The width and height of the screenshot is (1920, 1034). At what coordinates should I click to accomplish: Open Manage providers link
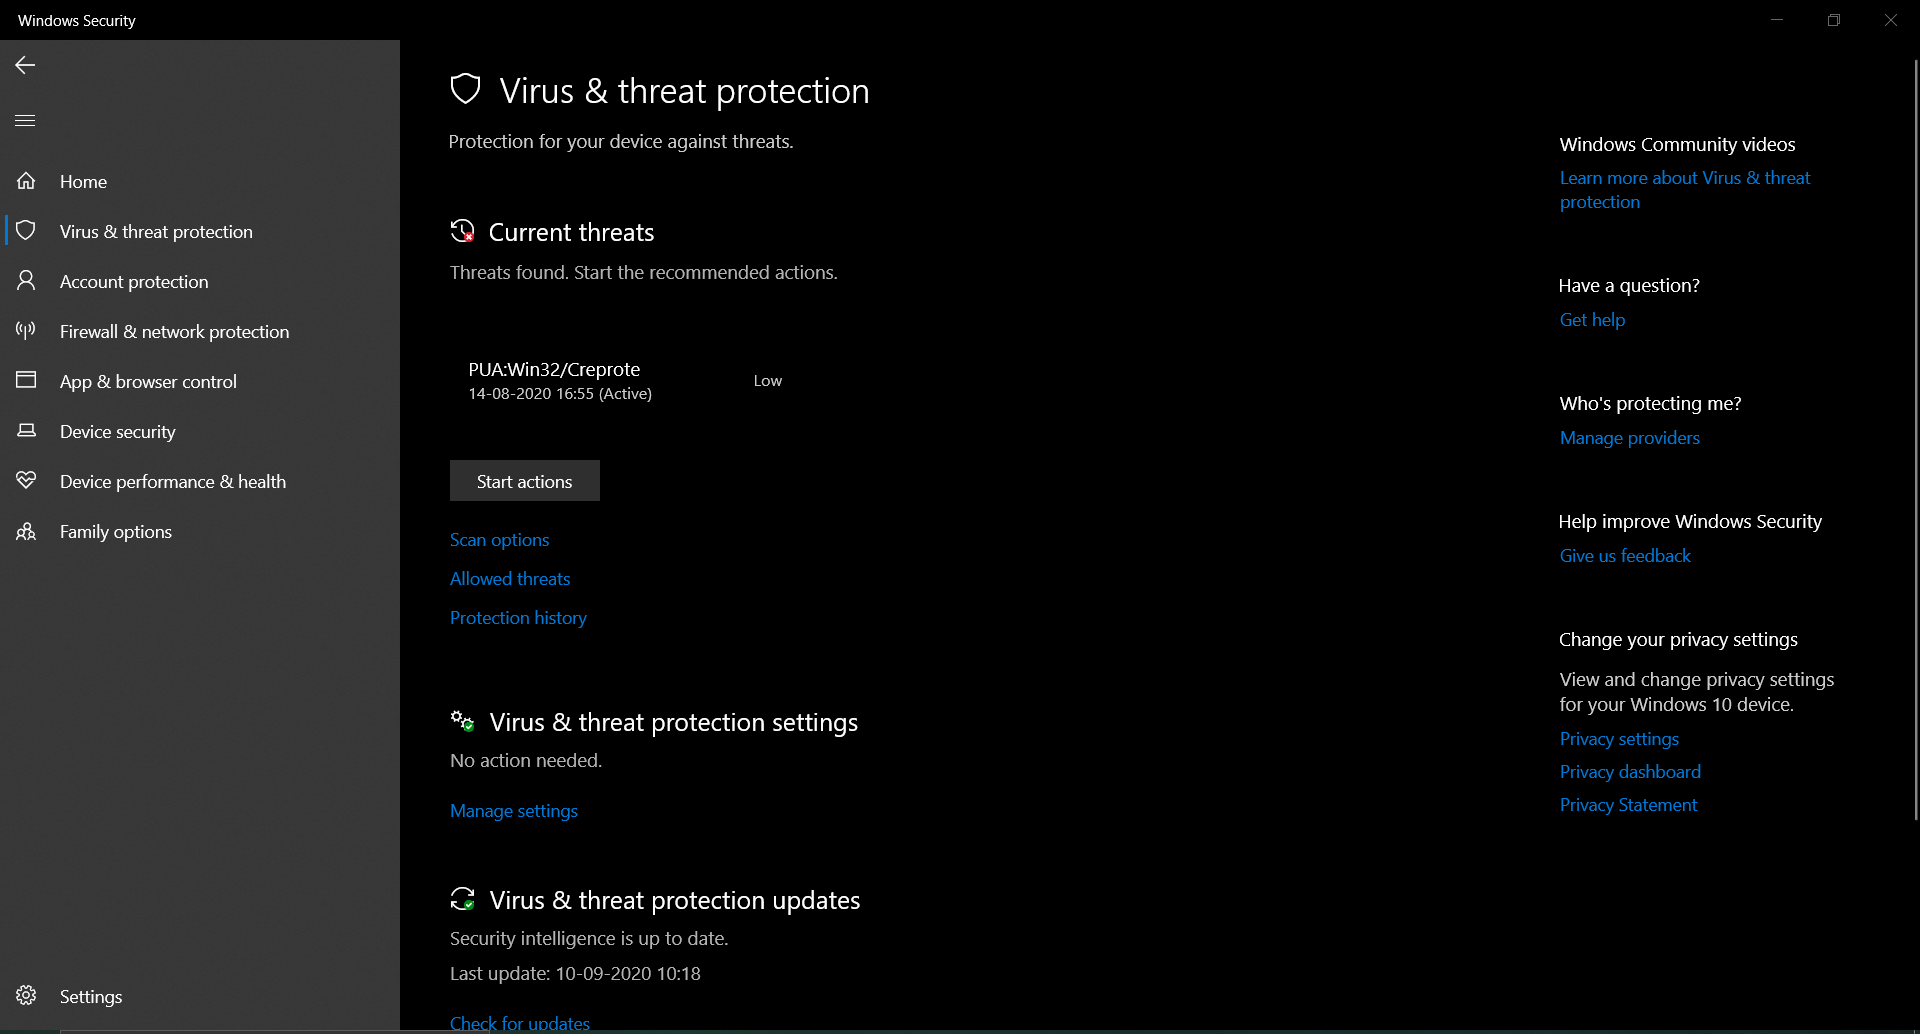coord(1630,438)
